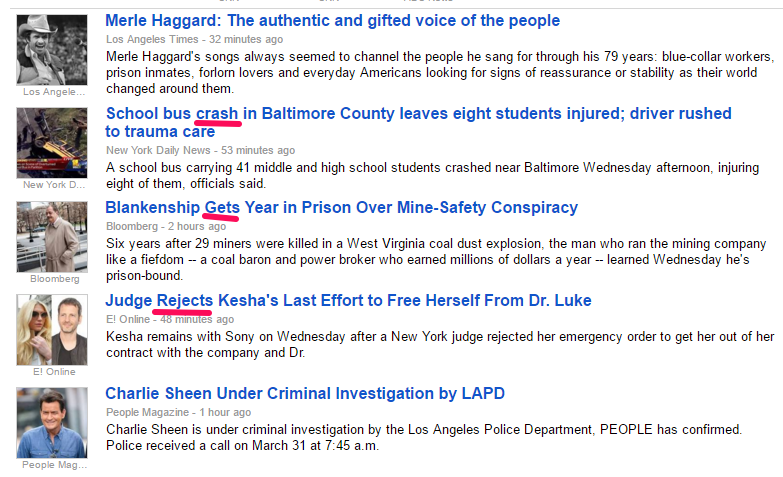Click the New York Daily News source
This screenshot has width=783, height=477.
(x=158, y=150)
